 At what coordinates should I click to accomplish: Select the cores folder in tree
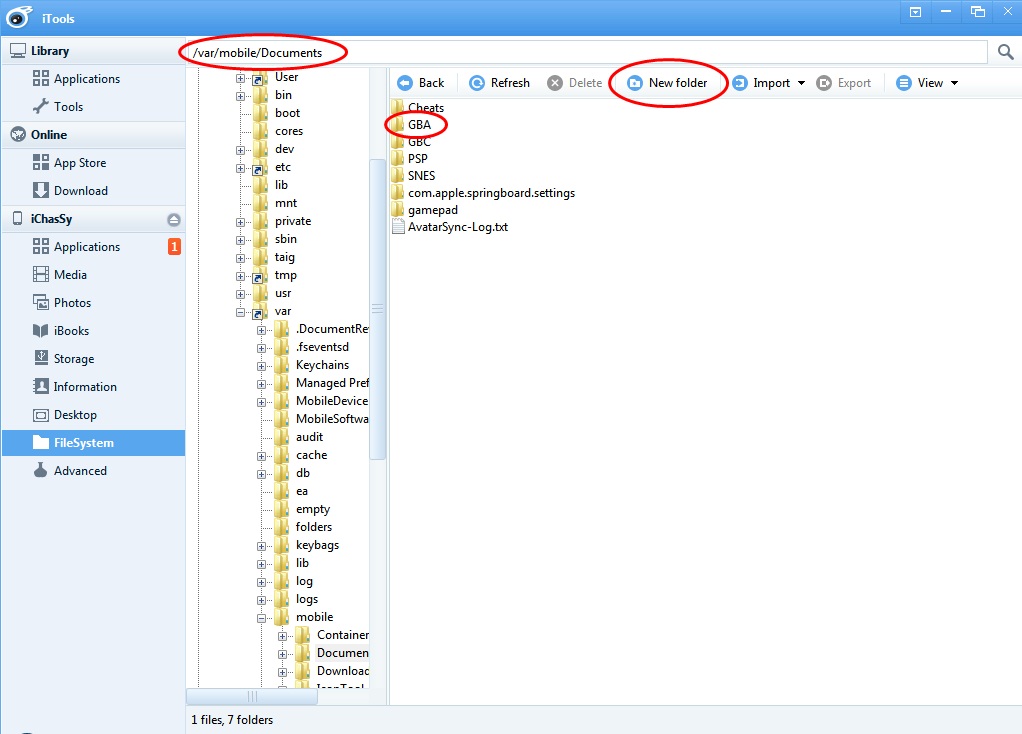289,131
